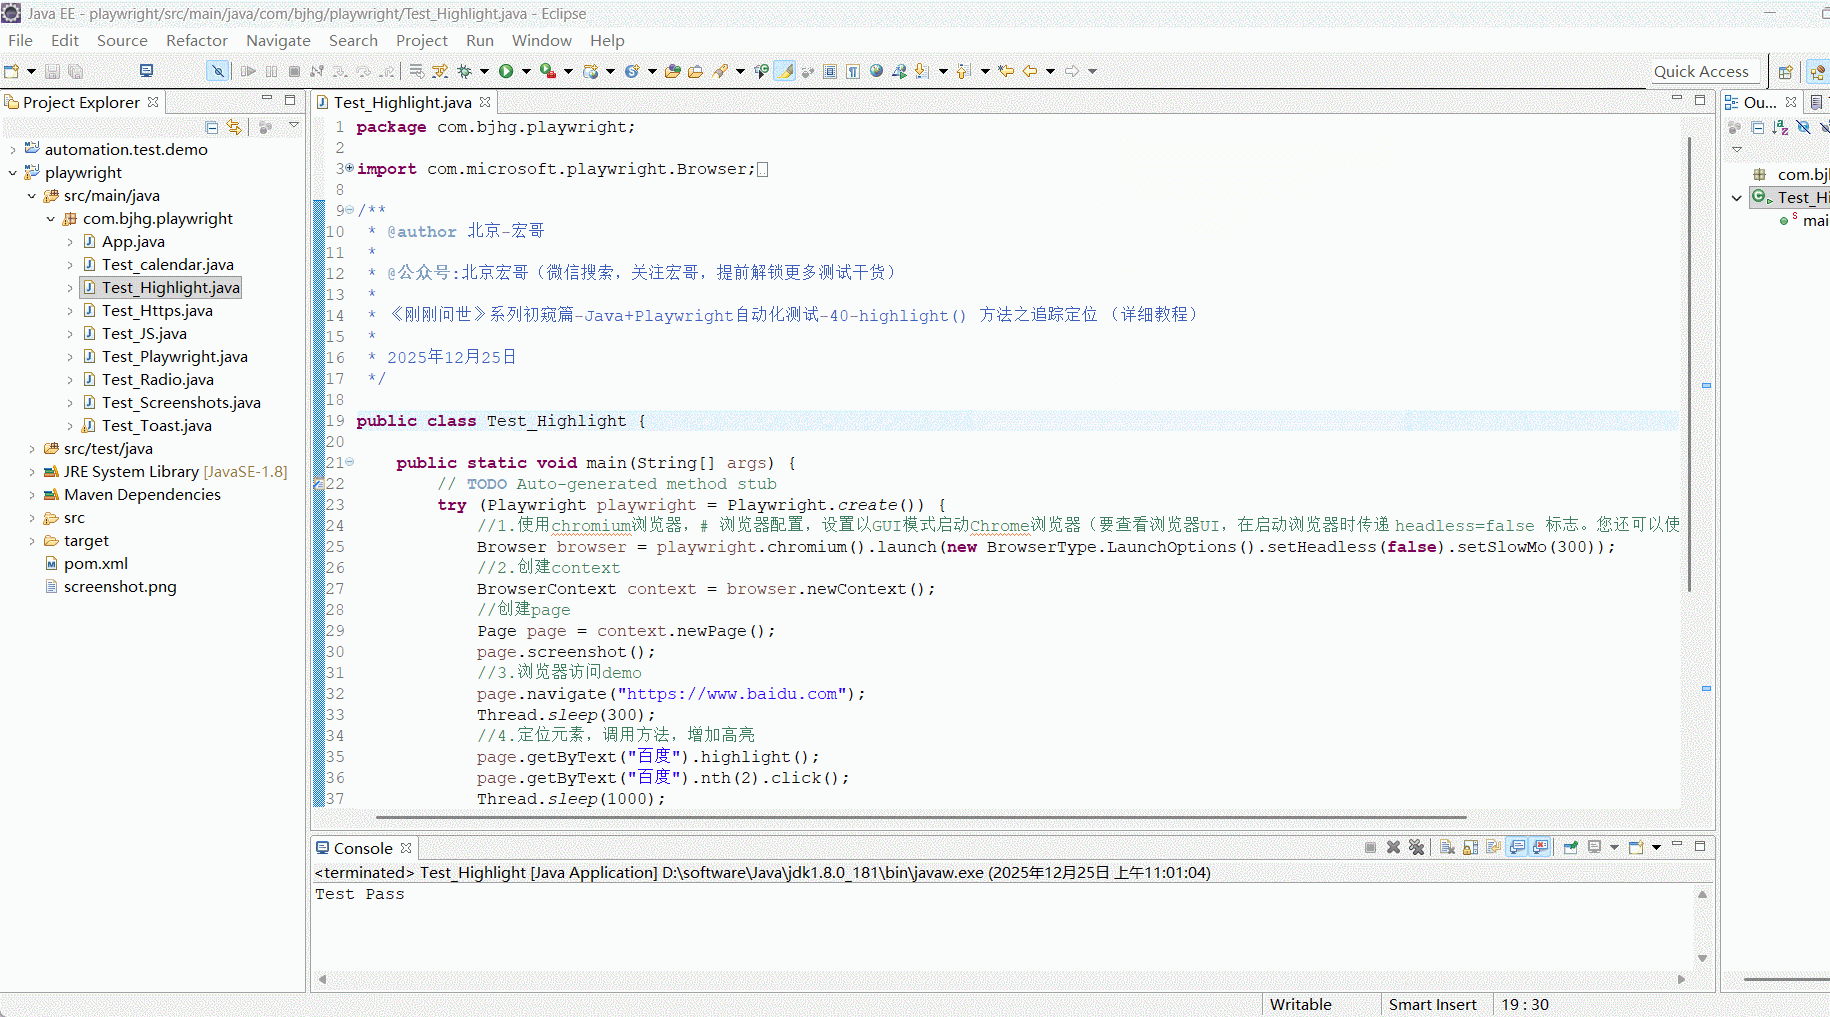The image size is (1830, 1017).
Task: Click the Display Selected Console icon
Action: (1595, 847)
